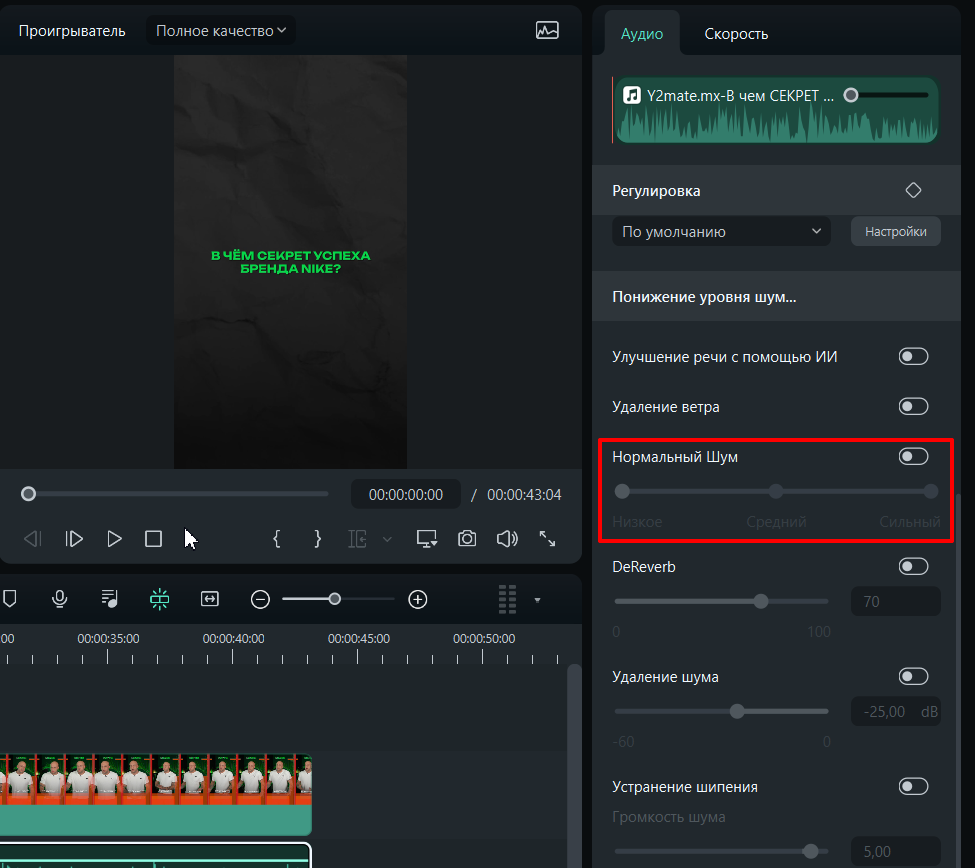Viewport: 975px width, 868px height.
Task: Switch to the Аудио tab
Action: point(642,34)
